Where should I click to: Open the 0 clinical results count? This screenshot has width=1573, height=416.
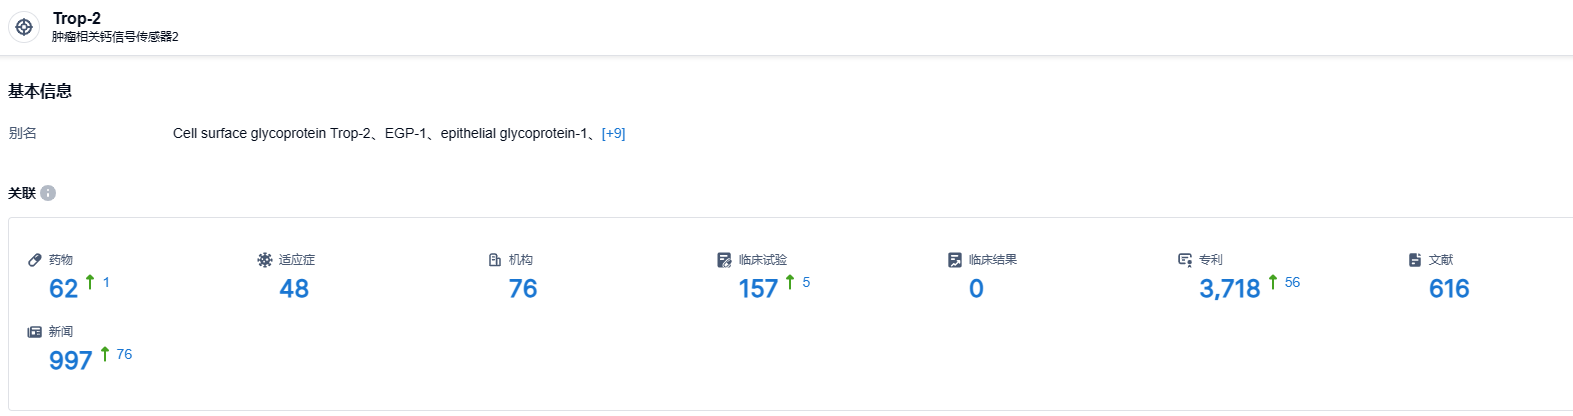(x=976, y=289)
